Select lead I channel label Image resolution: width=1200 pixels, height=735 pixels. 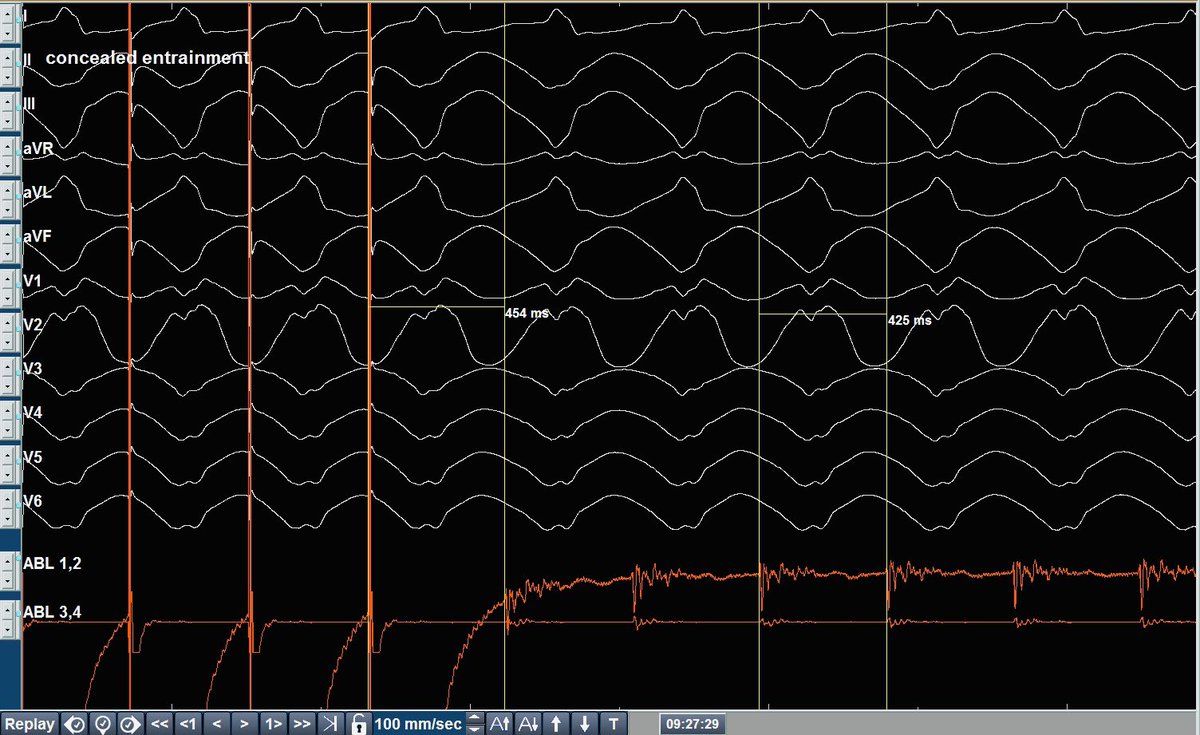tap(25, 17)
